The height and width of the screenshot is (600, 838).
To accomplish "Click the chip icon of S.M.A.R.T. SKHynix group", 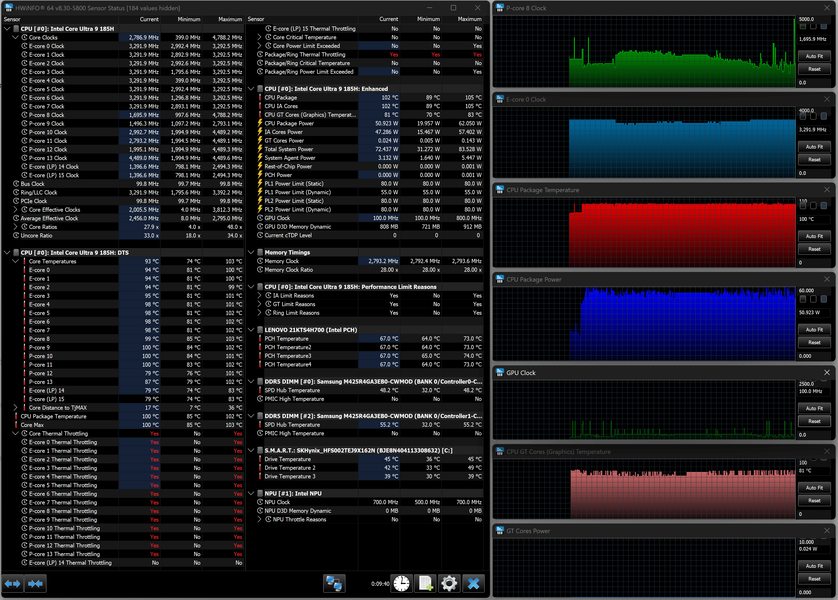I will click(260, 450).
